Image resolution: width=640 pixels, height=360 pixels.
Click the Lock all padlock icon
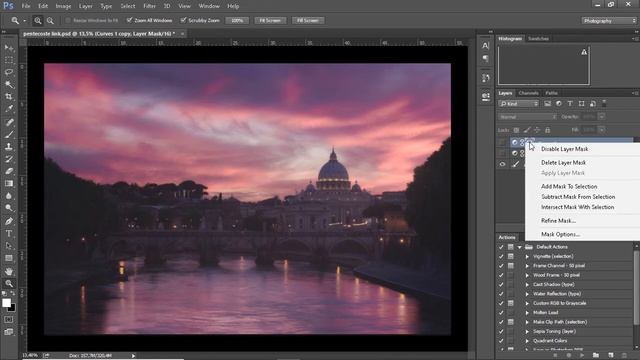coord(547,130)
